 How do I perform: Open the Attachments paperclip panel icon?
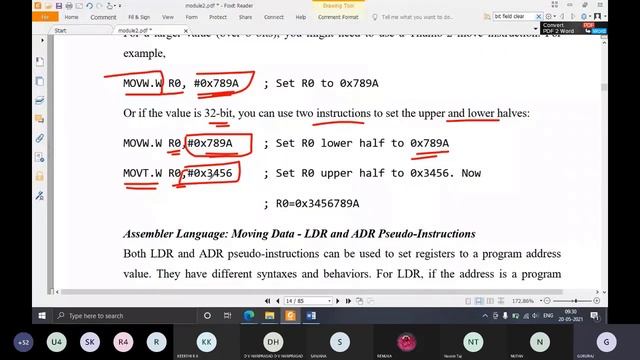tap(40, 138)
